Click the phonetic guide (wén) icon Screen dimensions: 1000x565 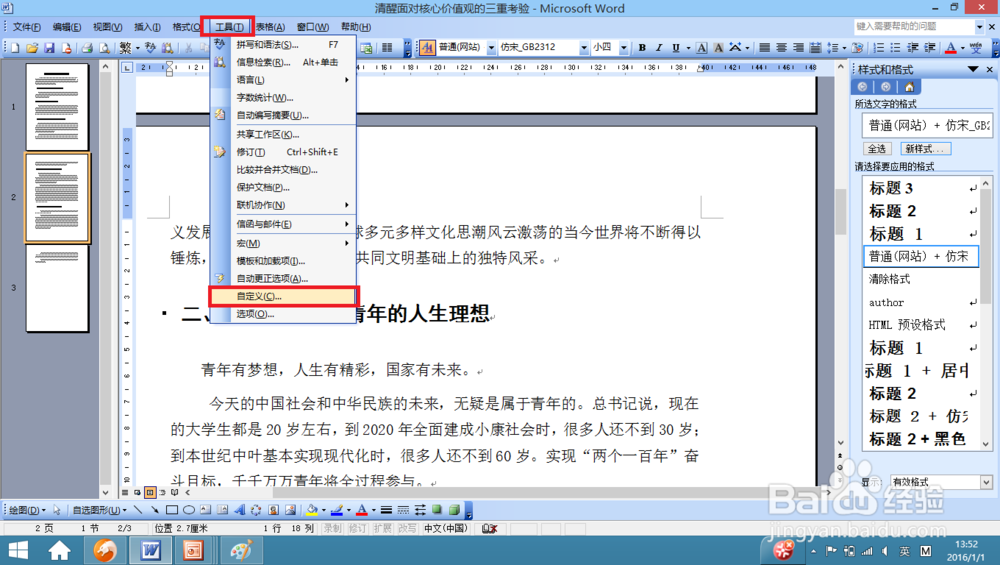pos(976,48)
